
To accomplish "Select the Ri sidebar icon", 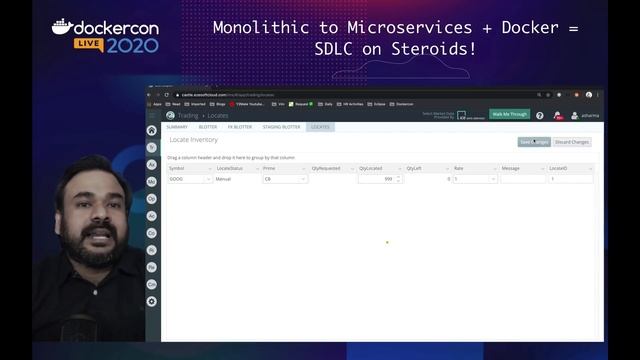I will 151,250.
